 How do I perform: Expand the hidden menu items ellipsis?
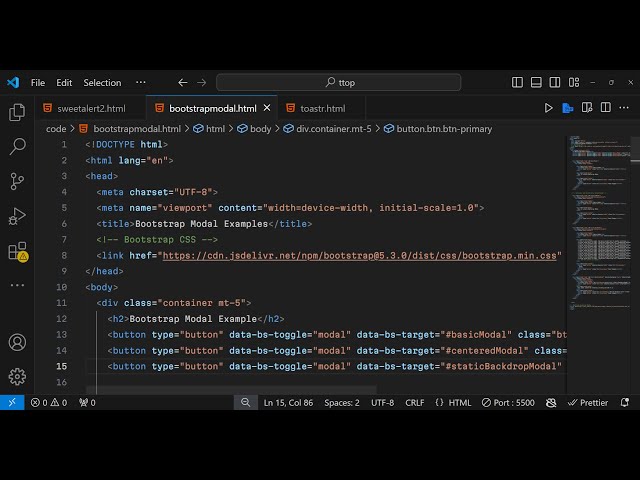[140, 83]
